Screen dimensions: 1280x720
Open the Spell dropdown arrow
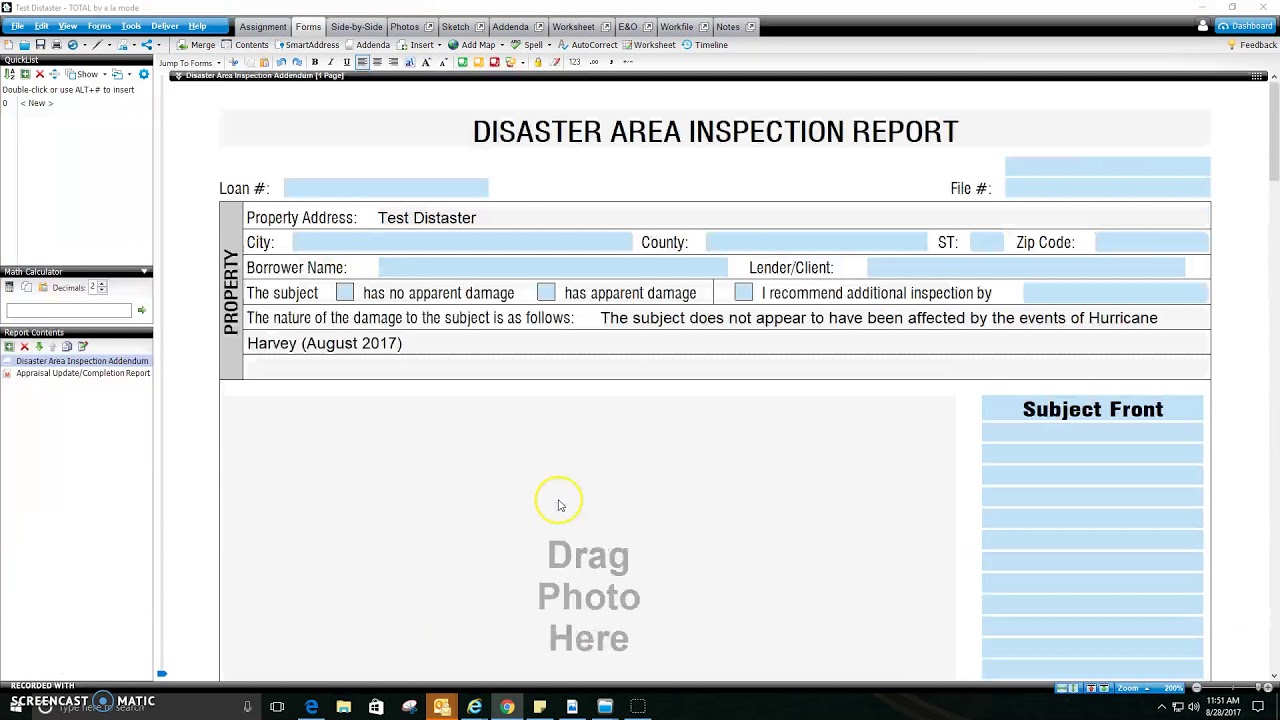point(549,45)
